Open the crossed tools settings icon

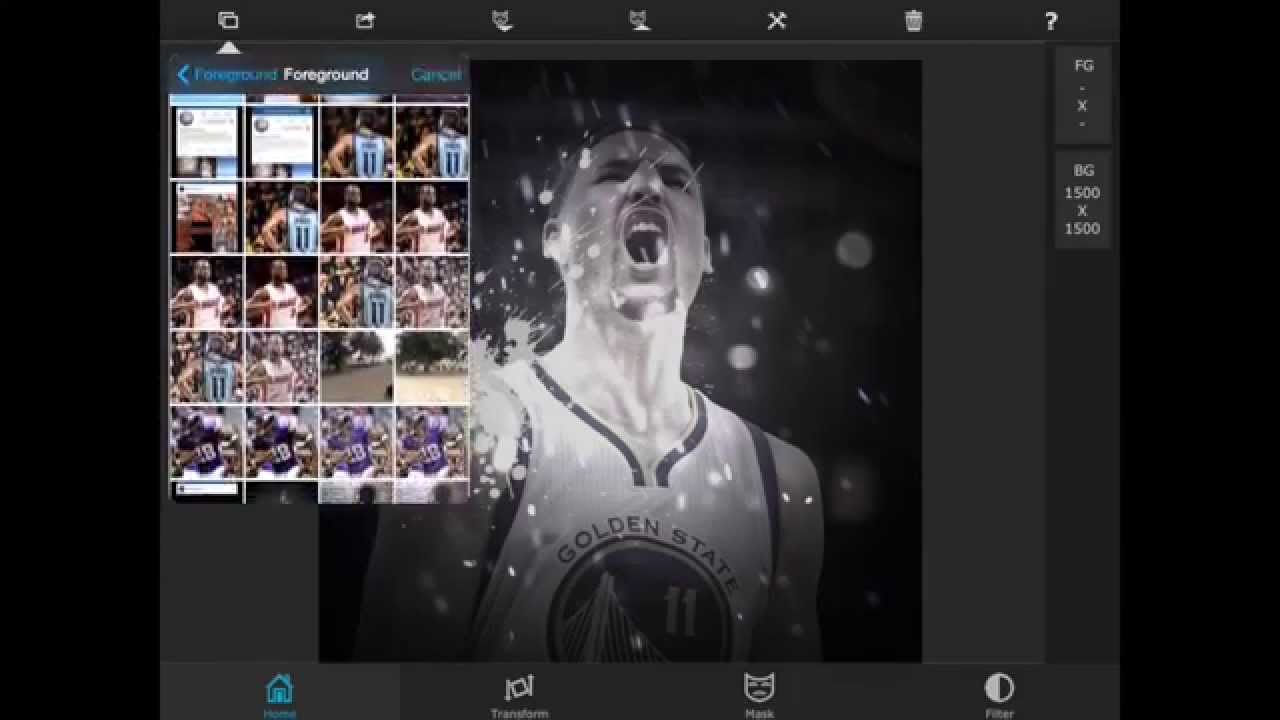[x=777, y=21]
